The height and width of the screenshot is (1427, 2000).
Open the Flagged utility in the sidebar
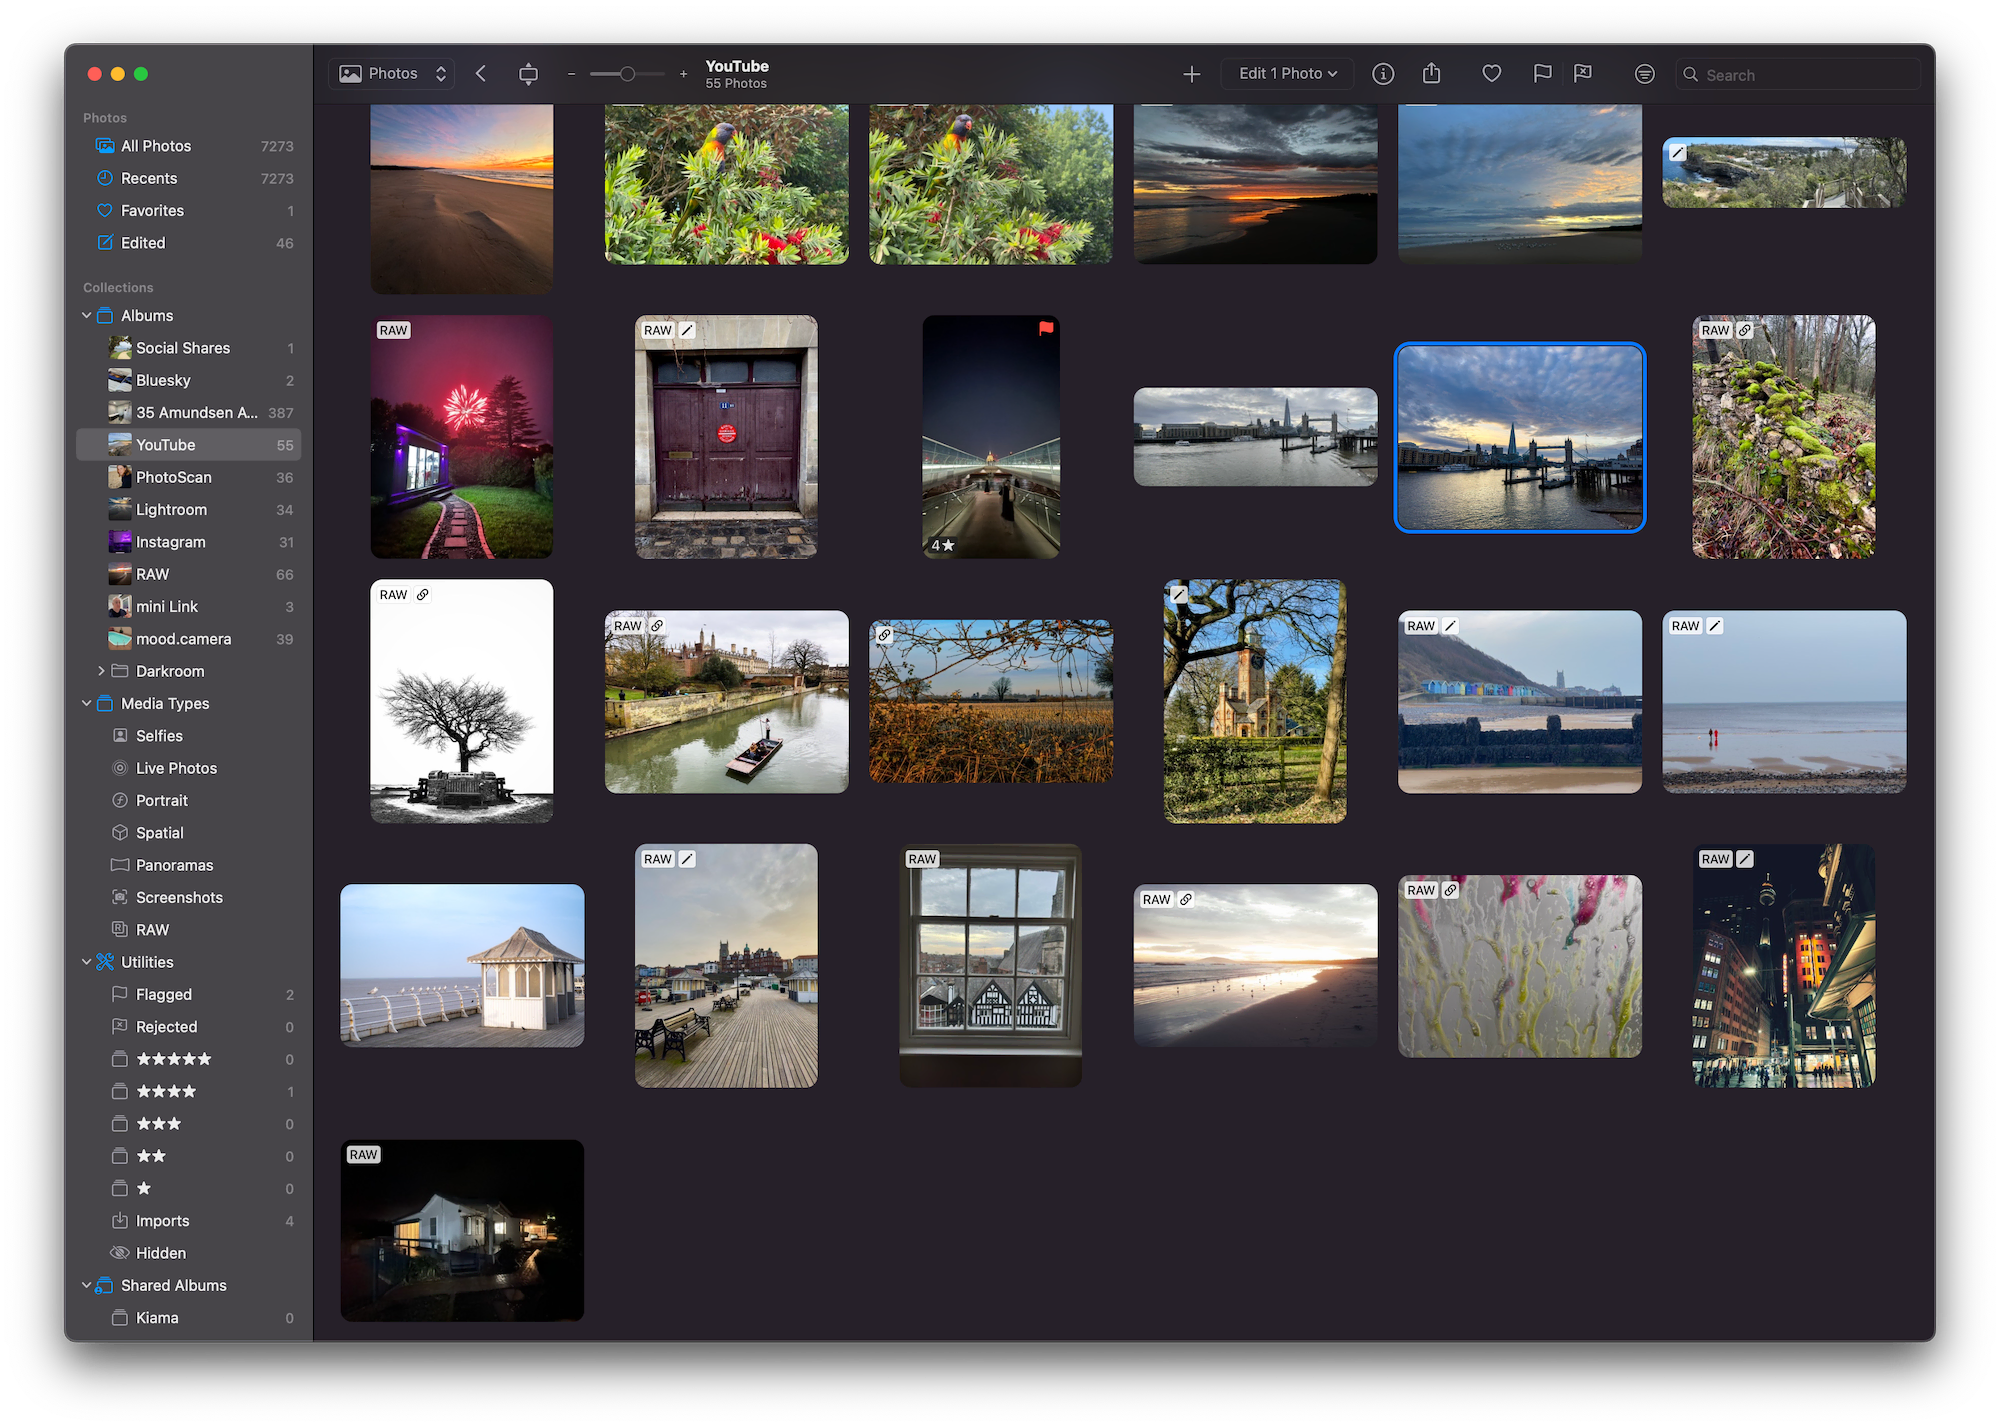tap(162, 994)
